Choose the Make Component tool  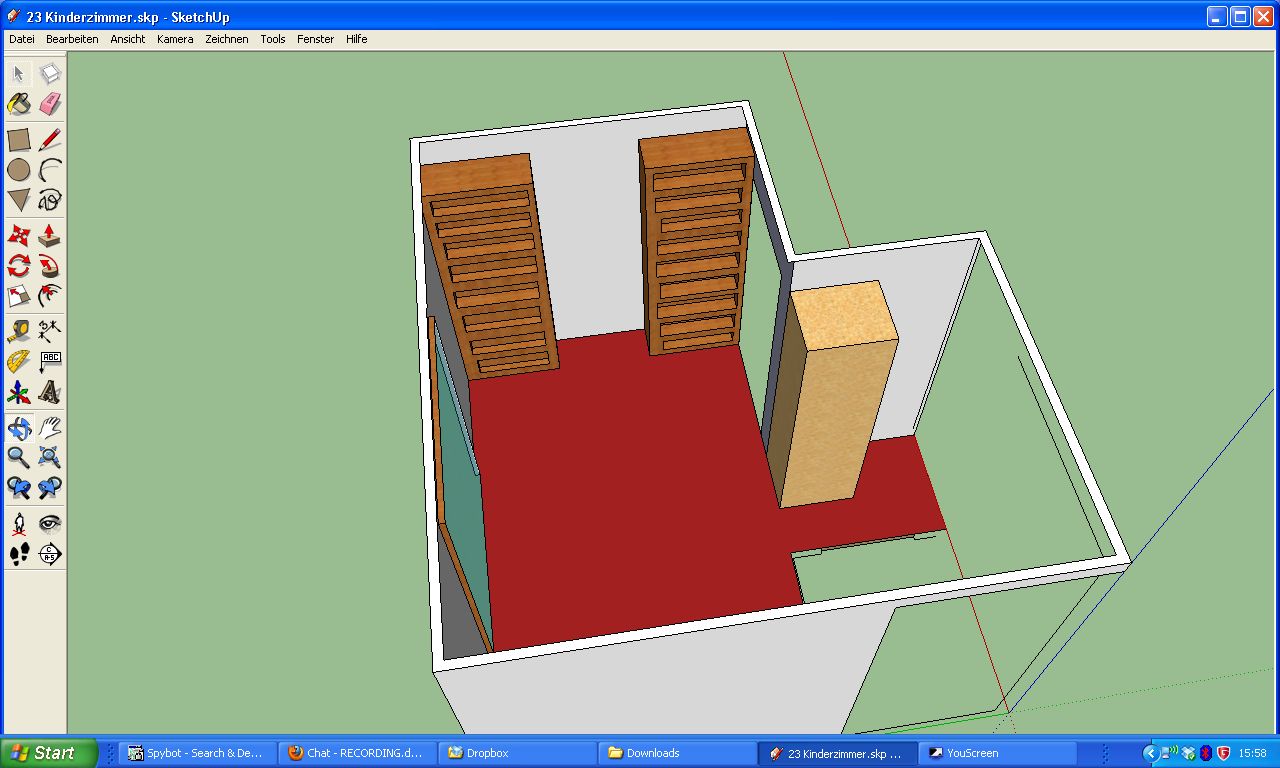(x=50, y=74)
